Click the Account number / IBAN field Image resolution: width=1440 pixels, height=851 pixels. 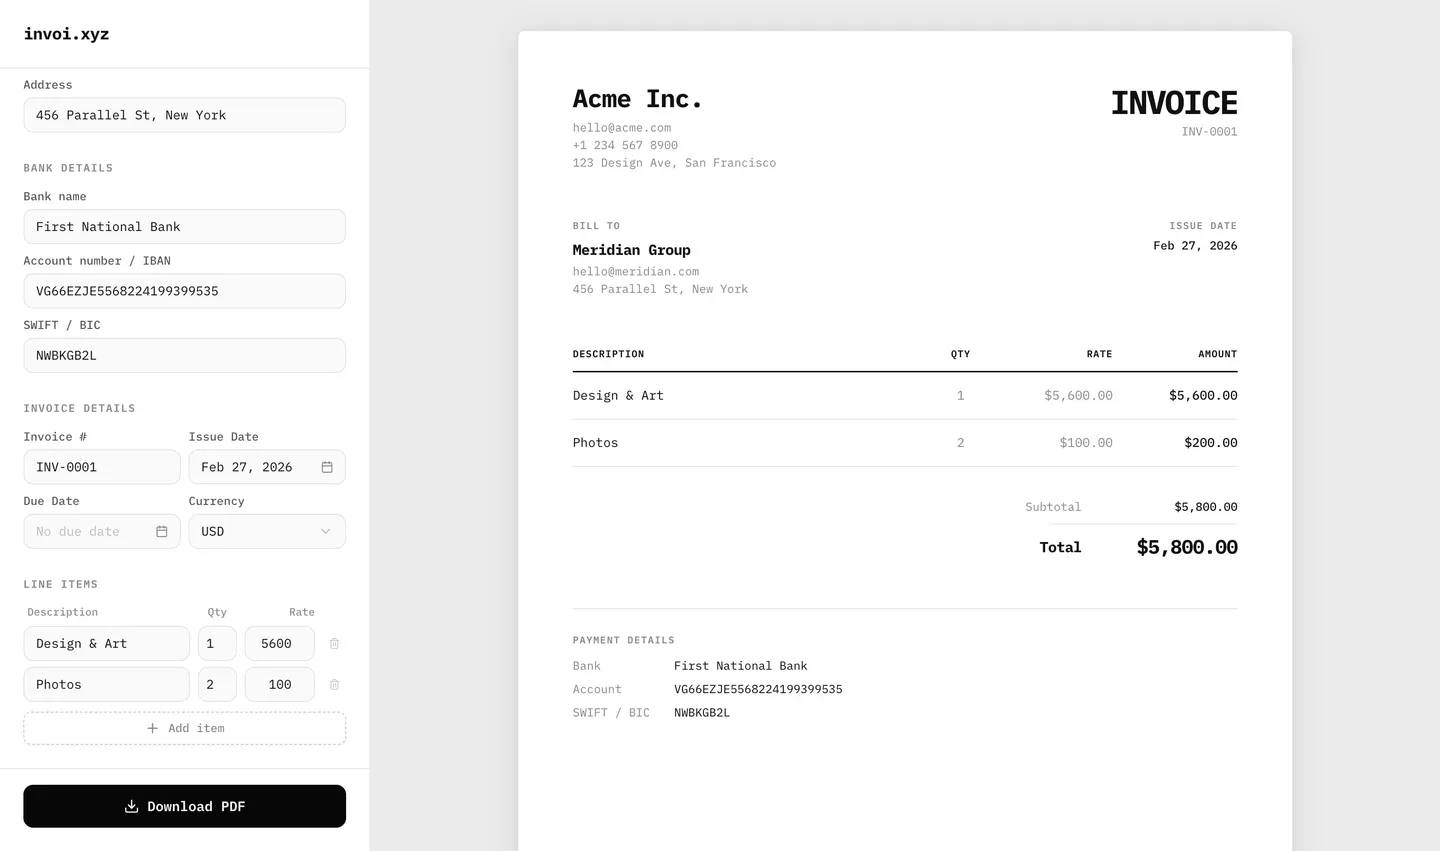[x=185, y=291]
